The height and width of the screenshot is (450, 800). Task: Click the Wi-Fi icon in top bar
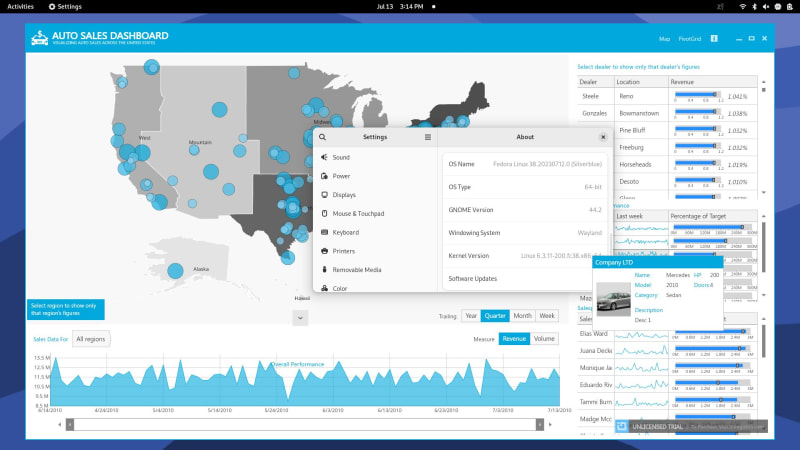(742, 7)
